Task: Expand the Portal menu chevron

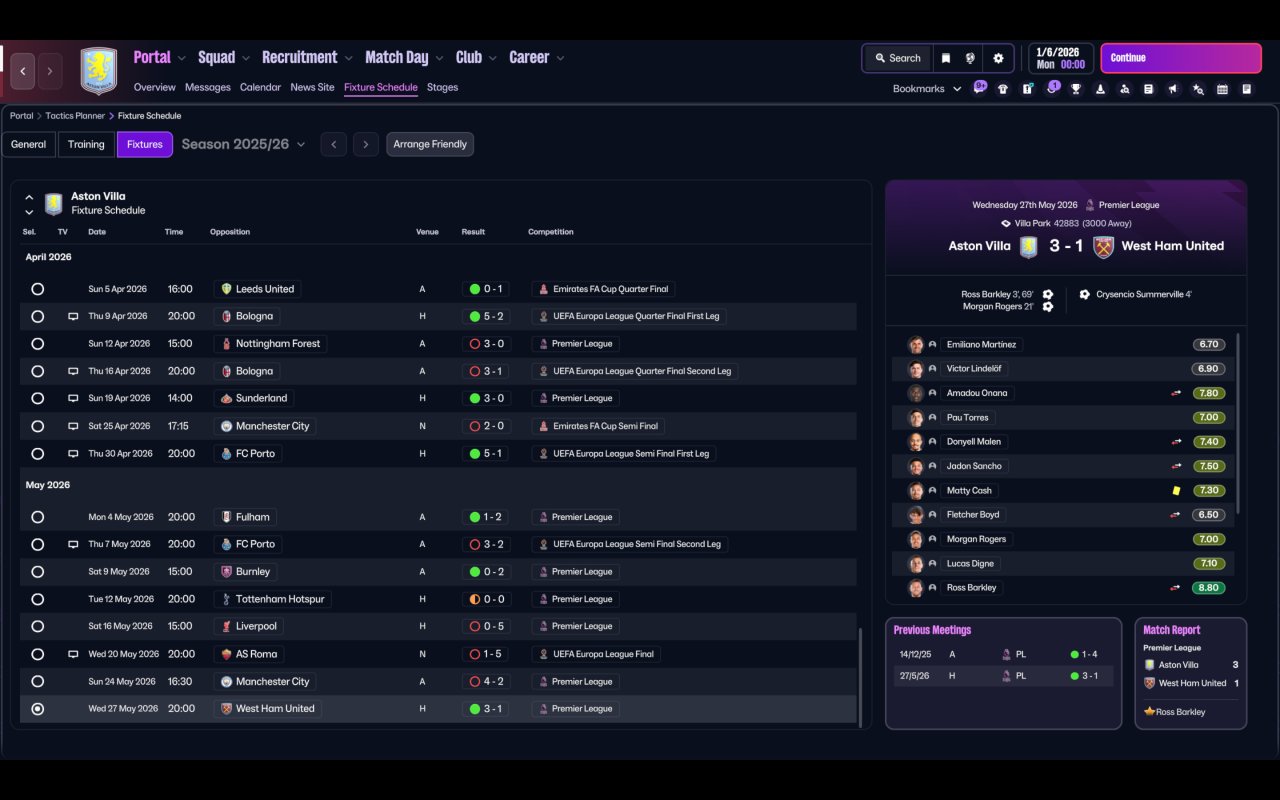Action: (x=181, y=59)
